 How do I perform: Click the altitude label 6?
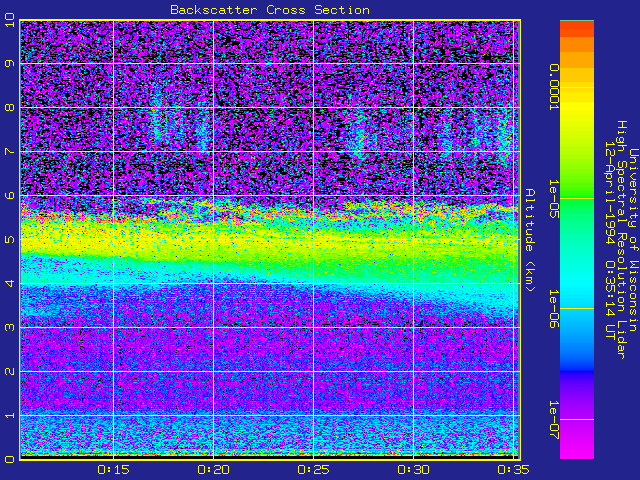9,195
